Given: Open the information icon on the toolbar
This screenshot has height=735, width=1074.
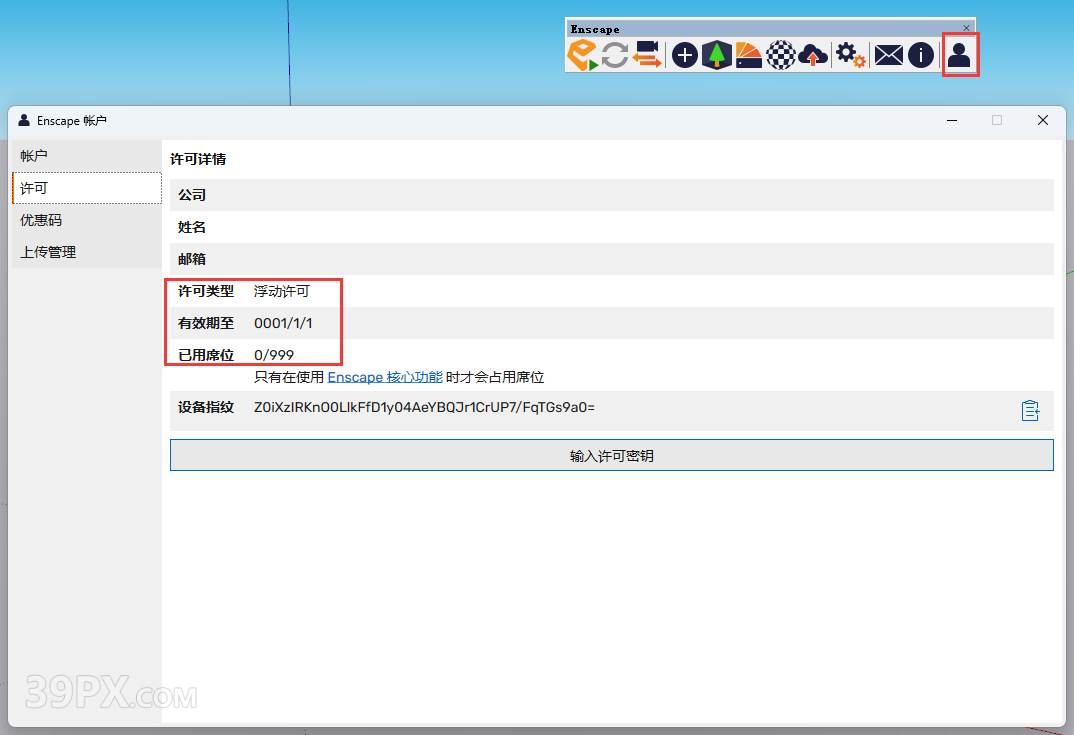Looking at the screenshot, I should point(919,55).
